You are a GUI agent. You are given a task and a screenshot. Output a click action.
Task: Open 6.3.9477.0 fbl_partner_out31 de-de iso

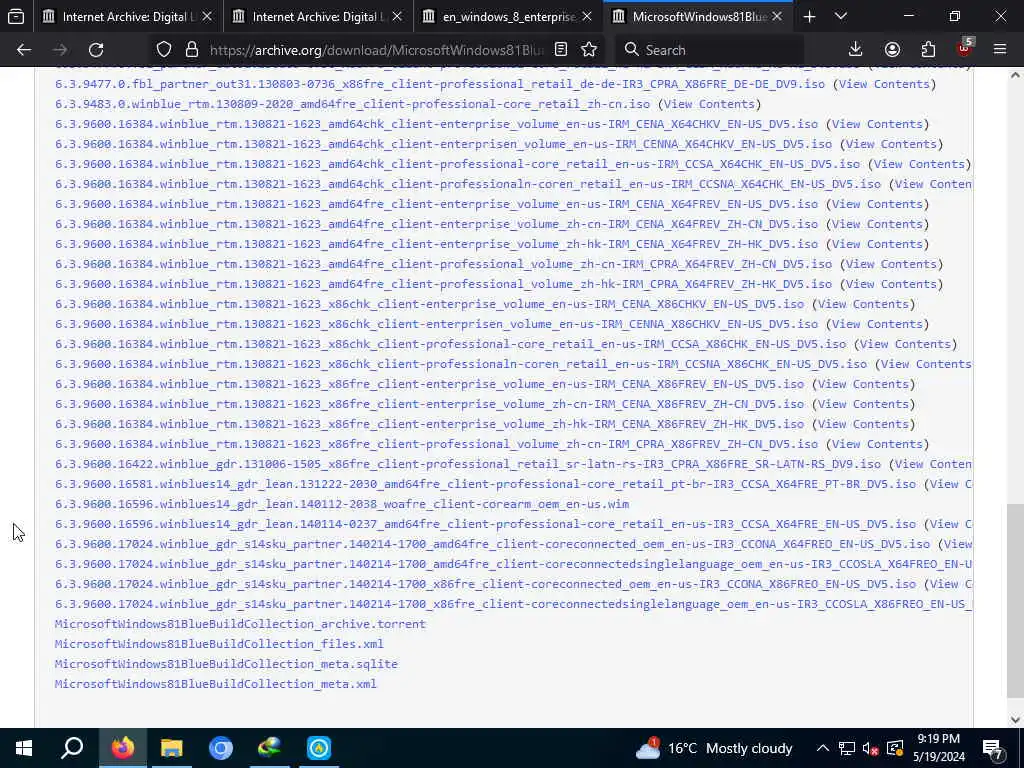(x=440, y=84)
